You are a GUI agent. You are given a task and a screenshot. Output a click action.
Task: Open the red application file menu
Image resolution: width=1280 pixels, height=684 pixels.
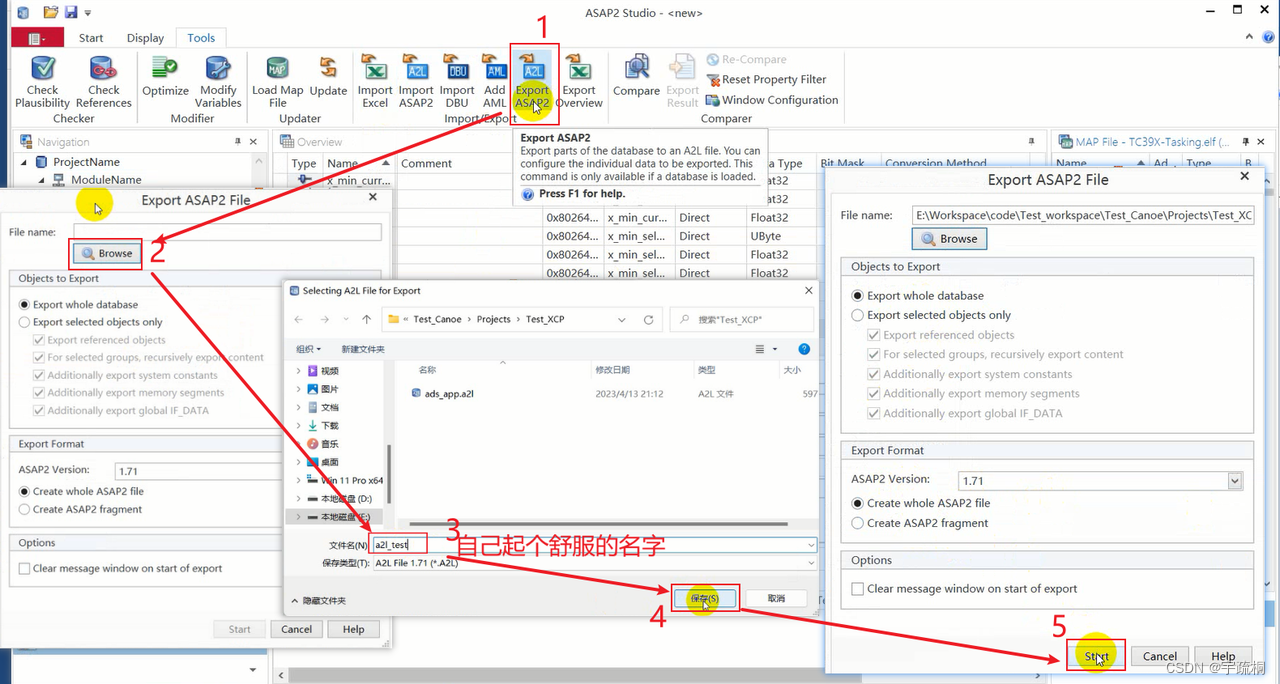point(37,38)
